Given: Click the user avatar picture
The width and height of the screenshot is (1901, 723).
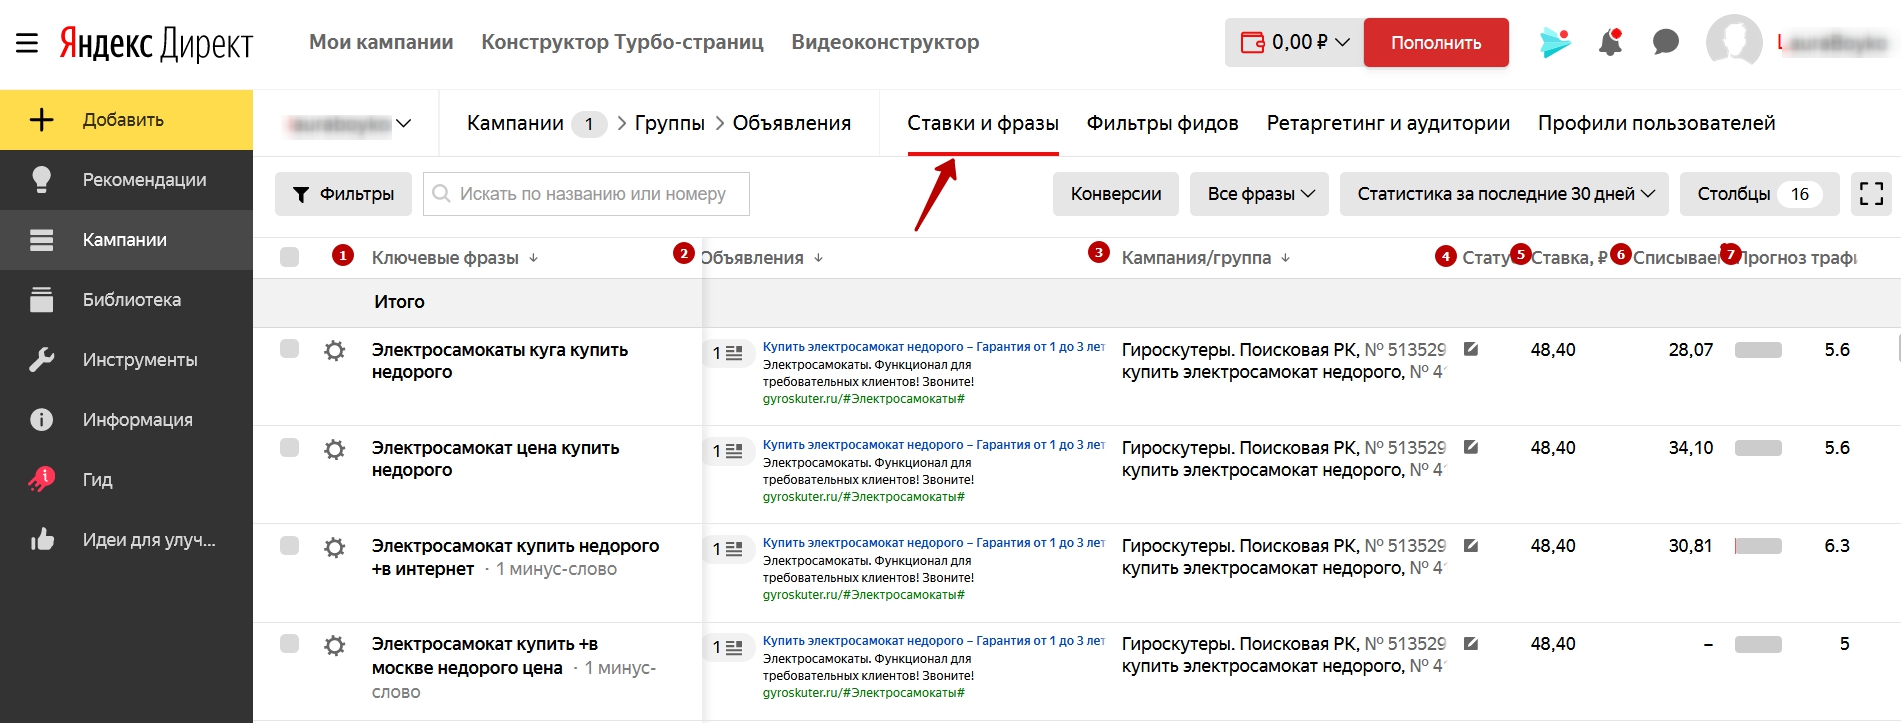Looking at the screenshot, I should point(1734,42).
